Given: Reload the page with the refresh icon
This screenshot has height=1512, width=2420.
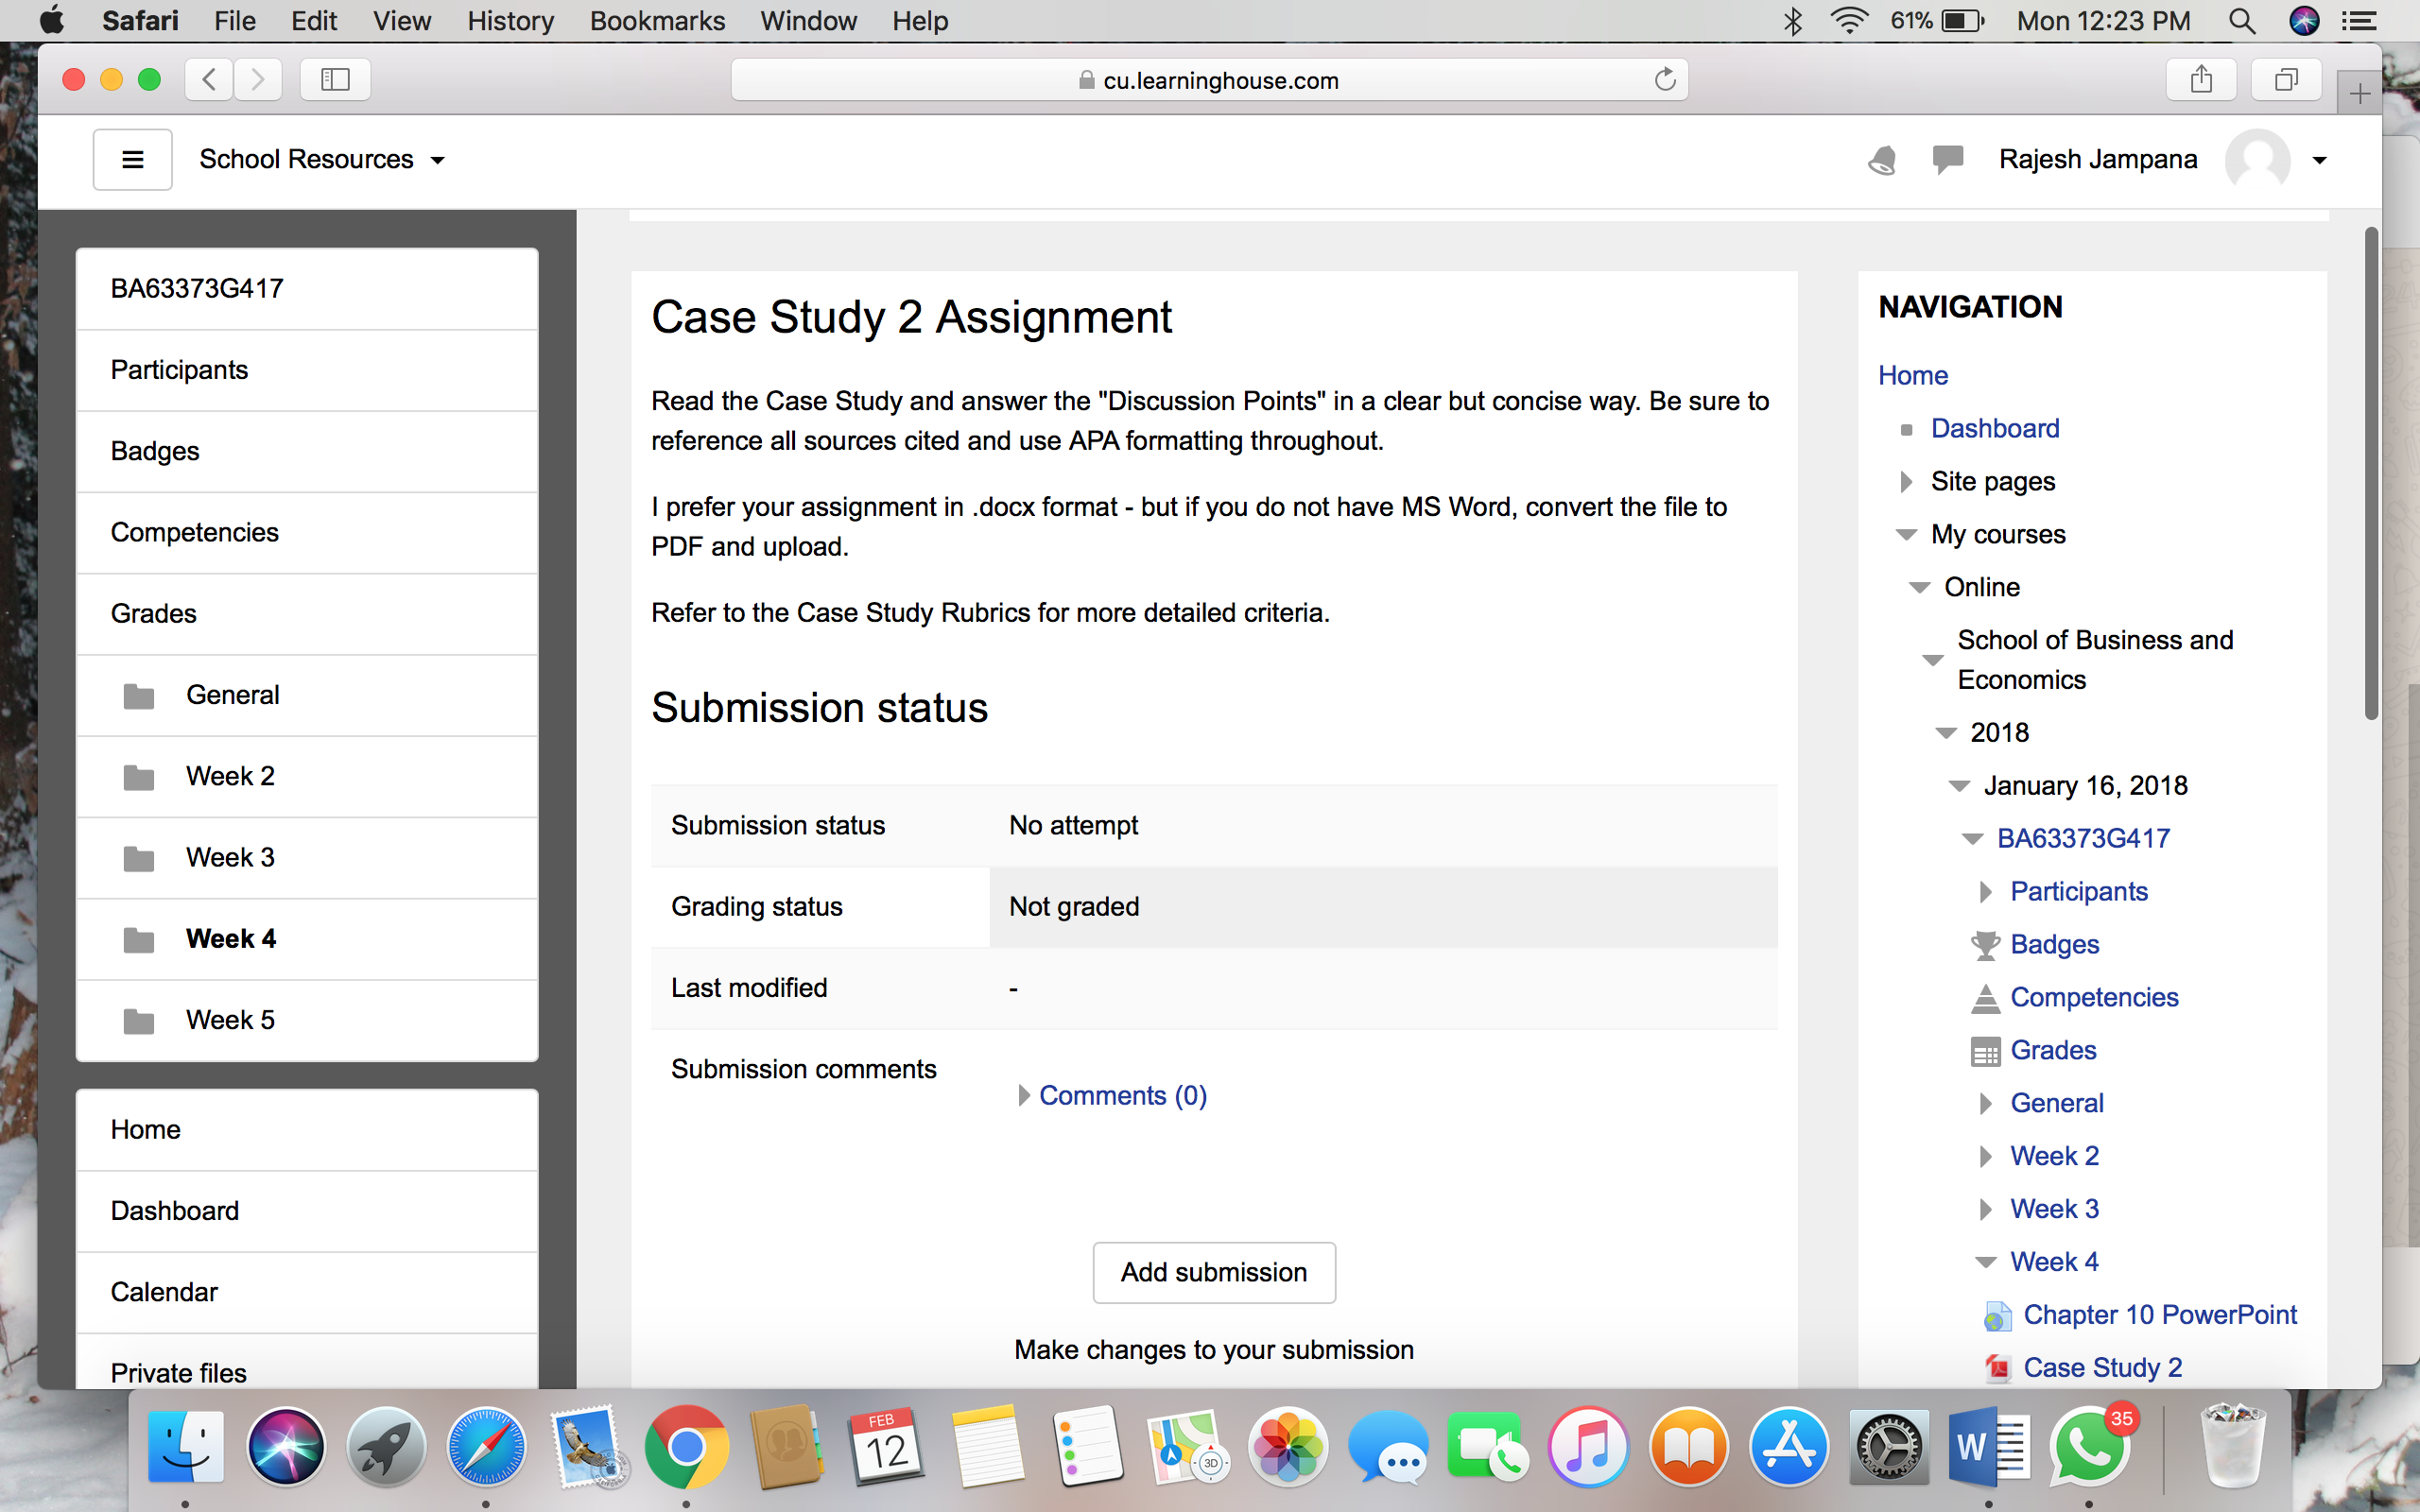Looking at the screenshot, I should tap(1664, 79).
